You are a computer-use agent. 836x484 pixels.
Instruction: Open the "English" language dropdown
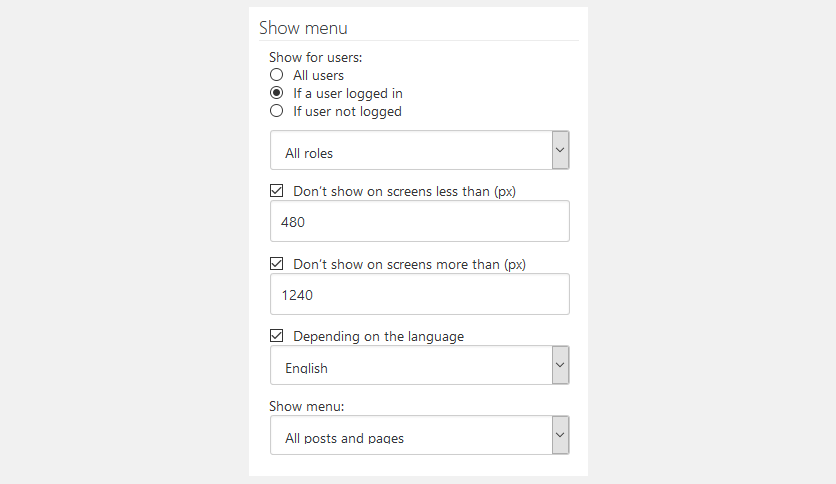(410, 367)
